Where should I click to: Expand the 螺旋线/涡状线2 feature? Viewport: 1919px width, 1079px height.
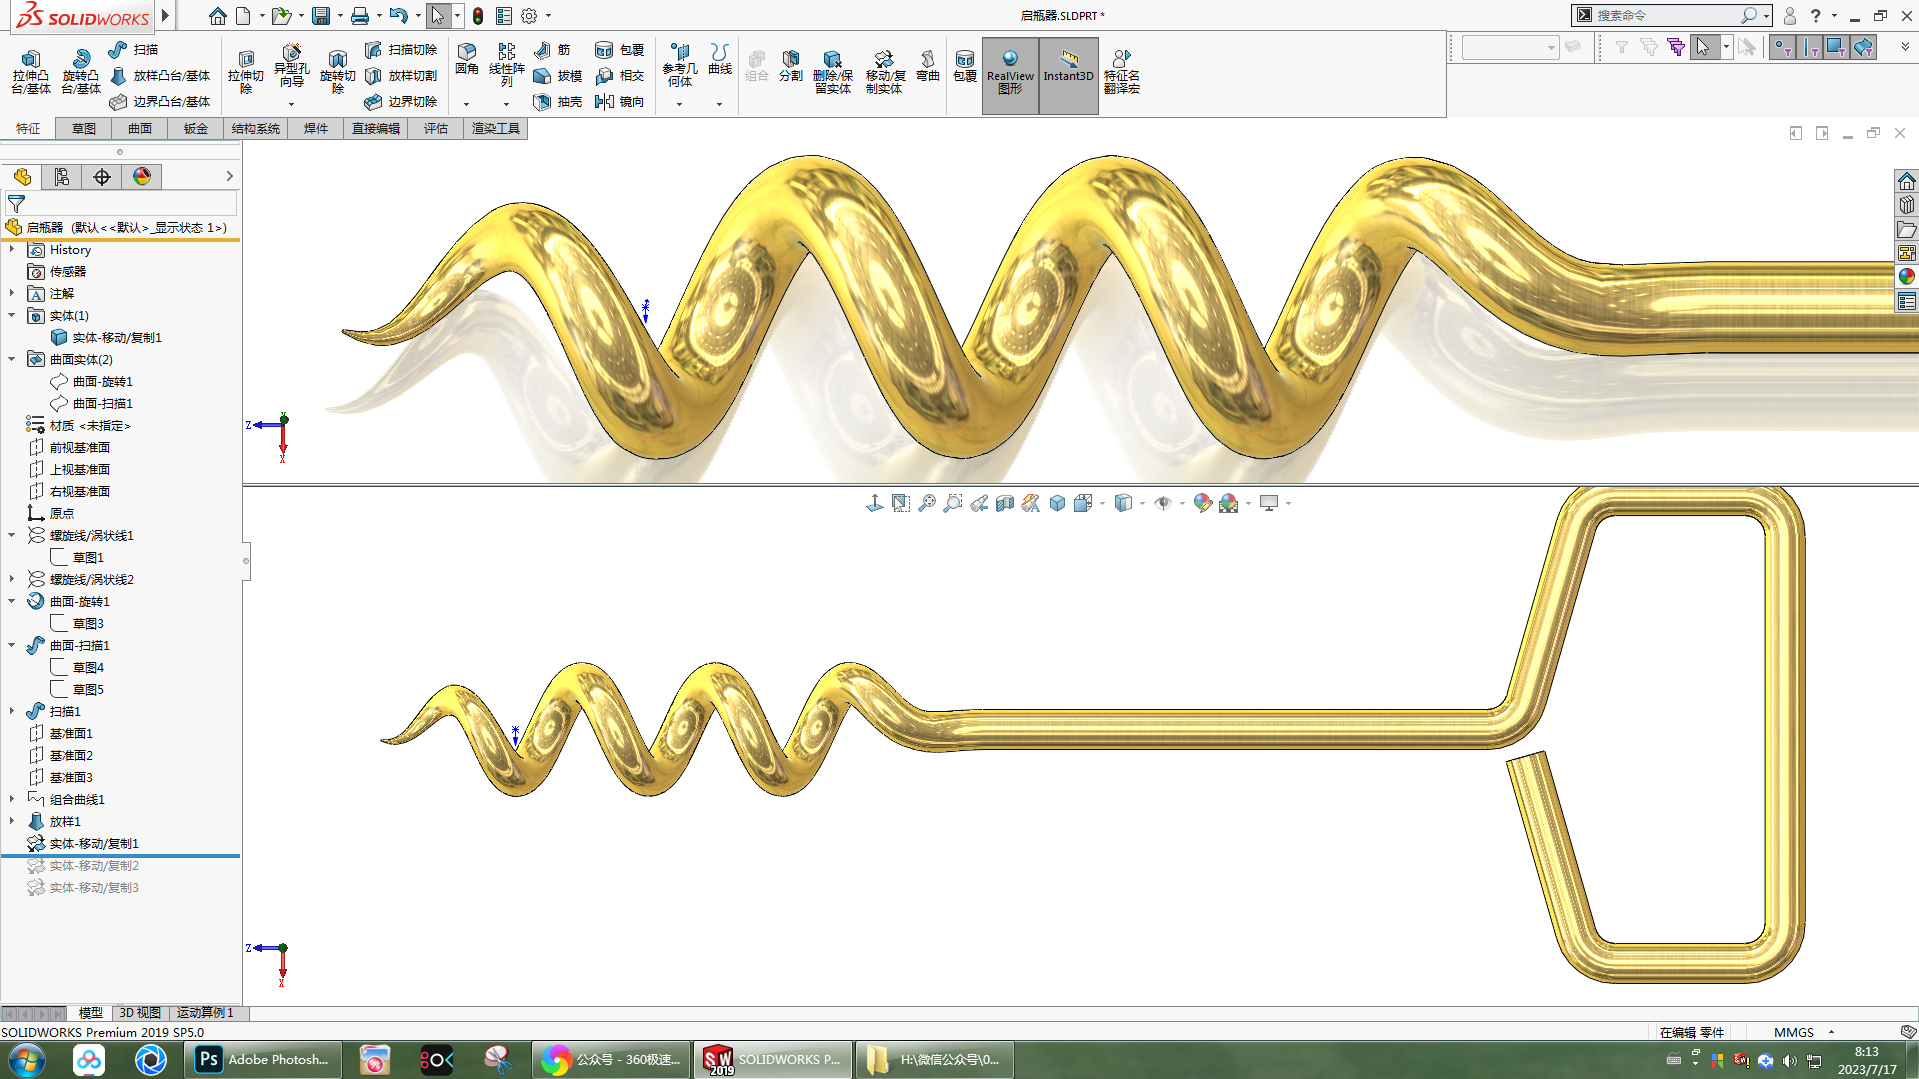pyautogui.click(x=12, y=580)
